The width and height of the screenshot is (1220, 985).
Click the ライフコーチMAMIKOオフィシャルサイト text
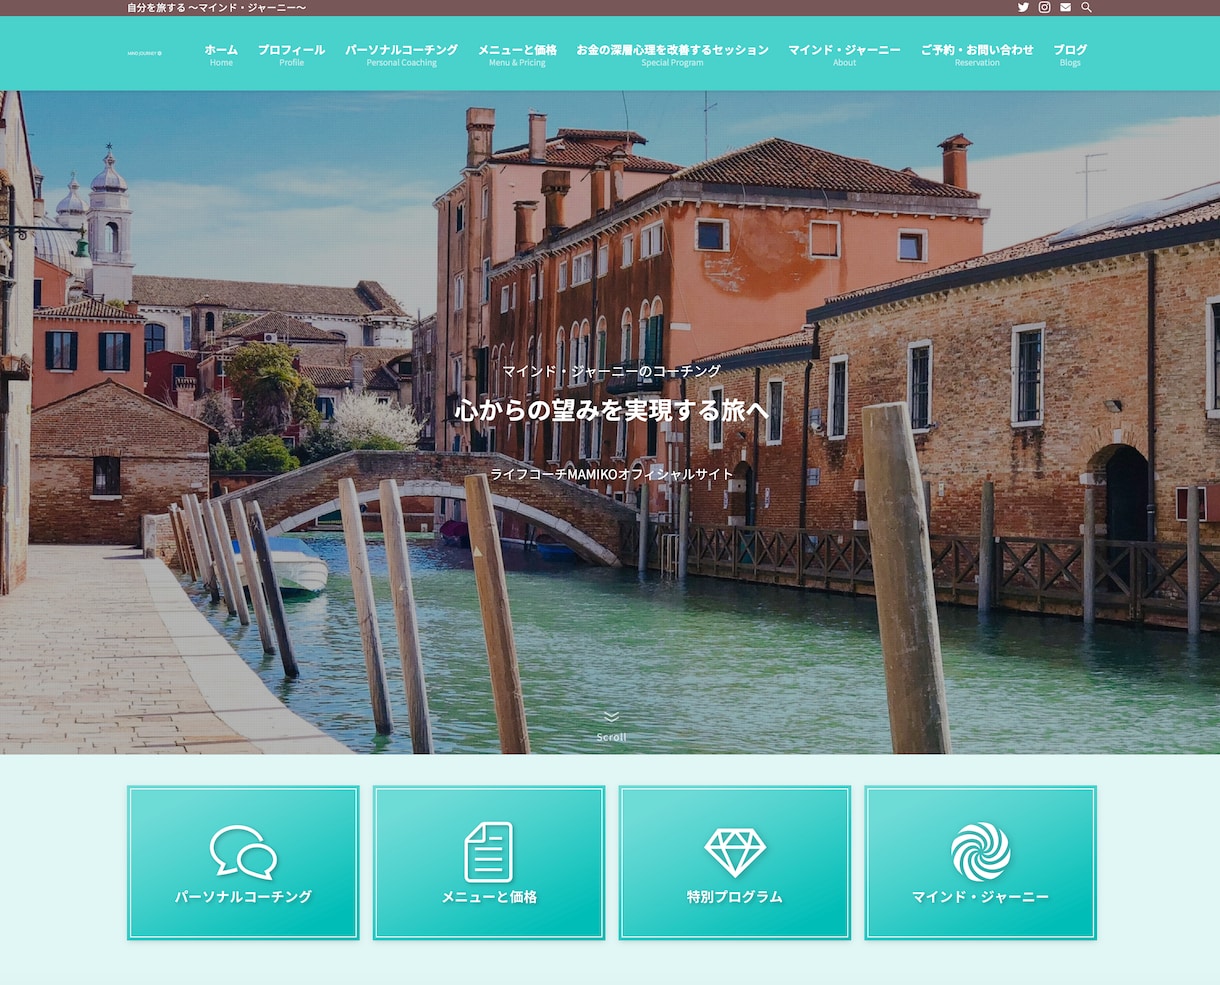click(611, 474)
